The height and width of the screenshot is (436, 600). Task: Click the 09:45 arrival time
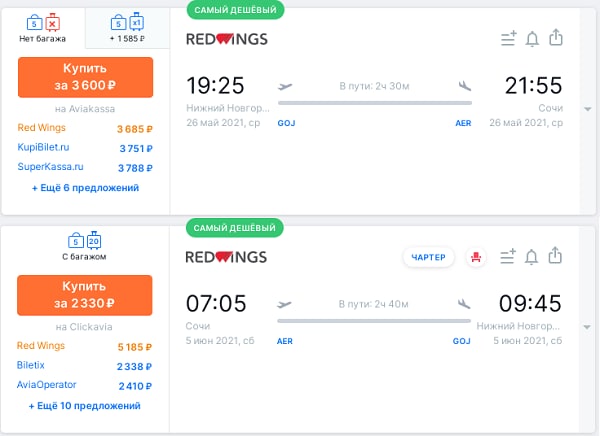(530, 303)
